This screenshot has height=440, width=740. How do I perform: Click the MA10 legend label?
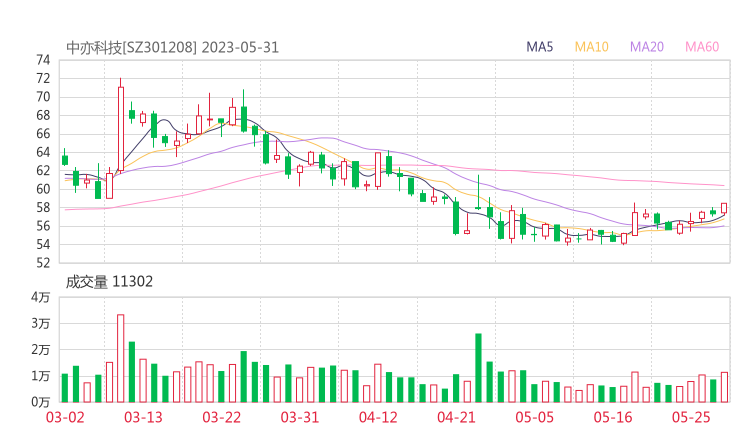(x=591, y=47)
